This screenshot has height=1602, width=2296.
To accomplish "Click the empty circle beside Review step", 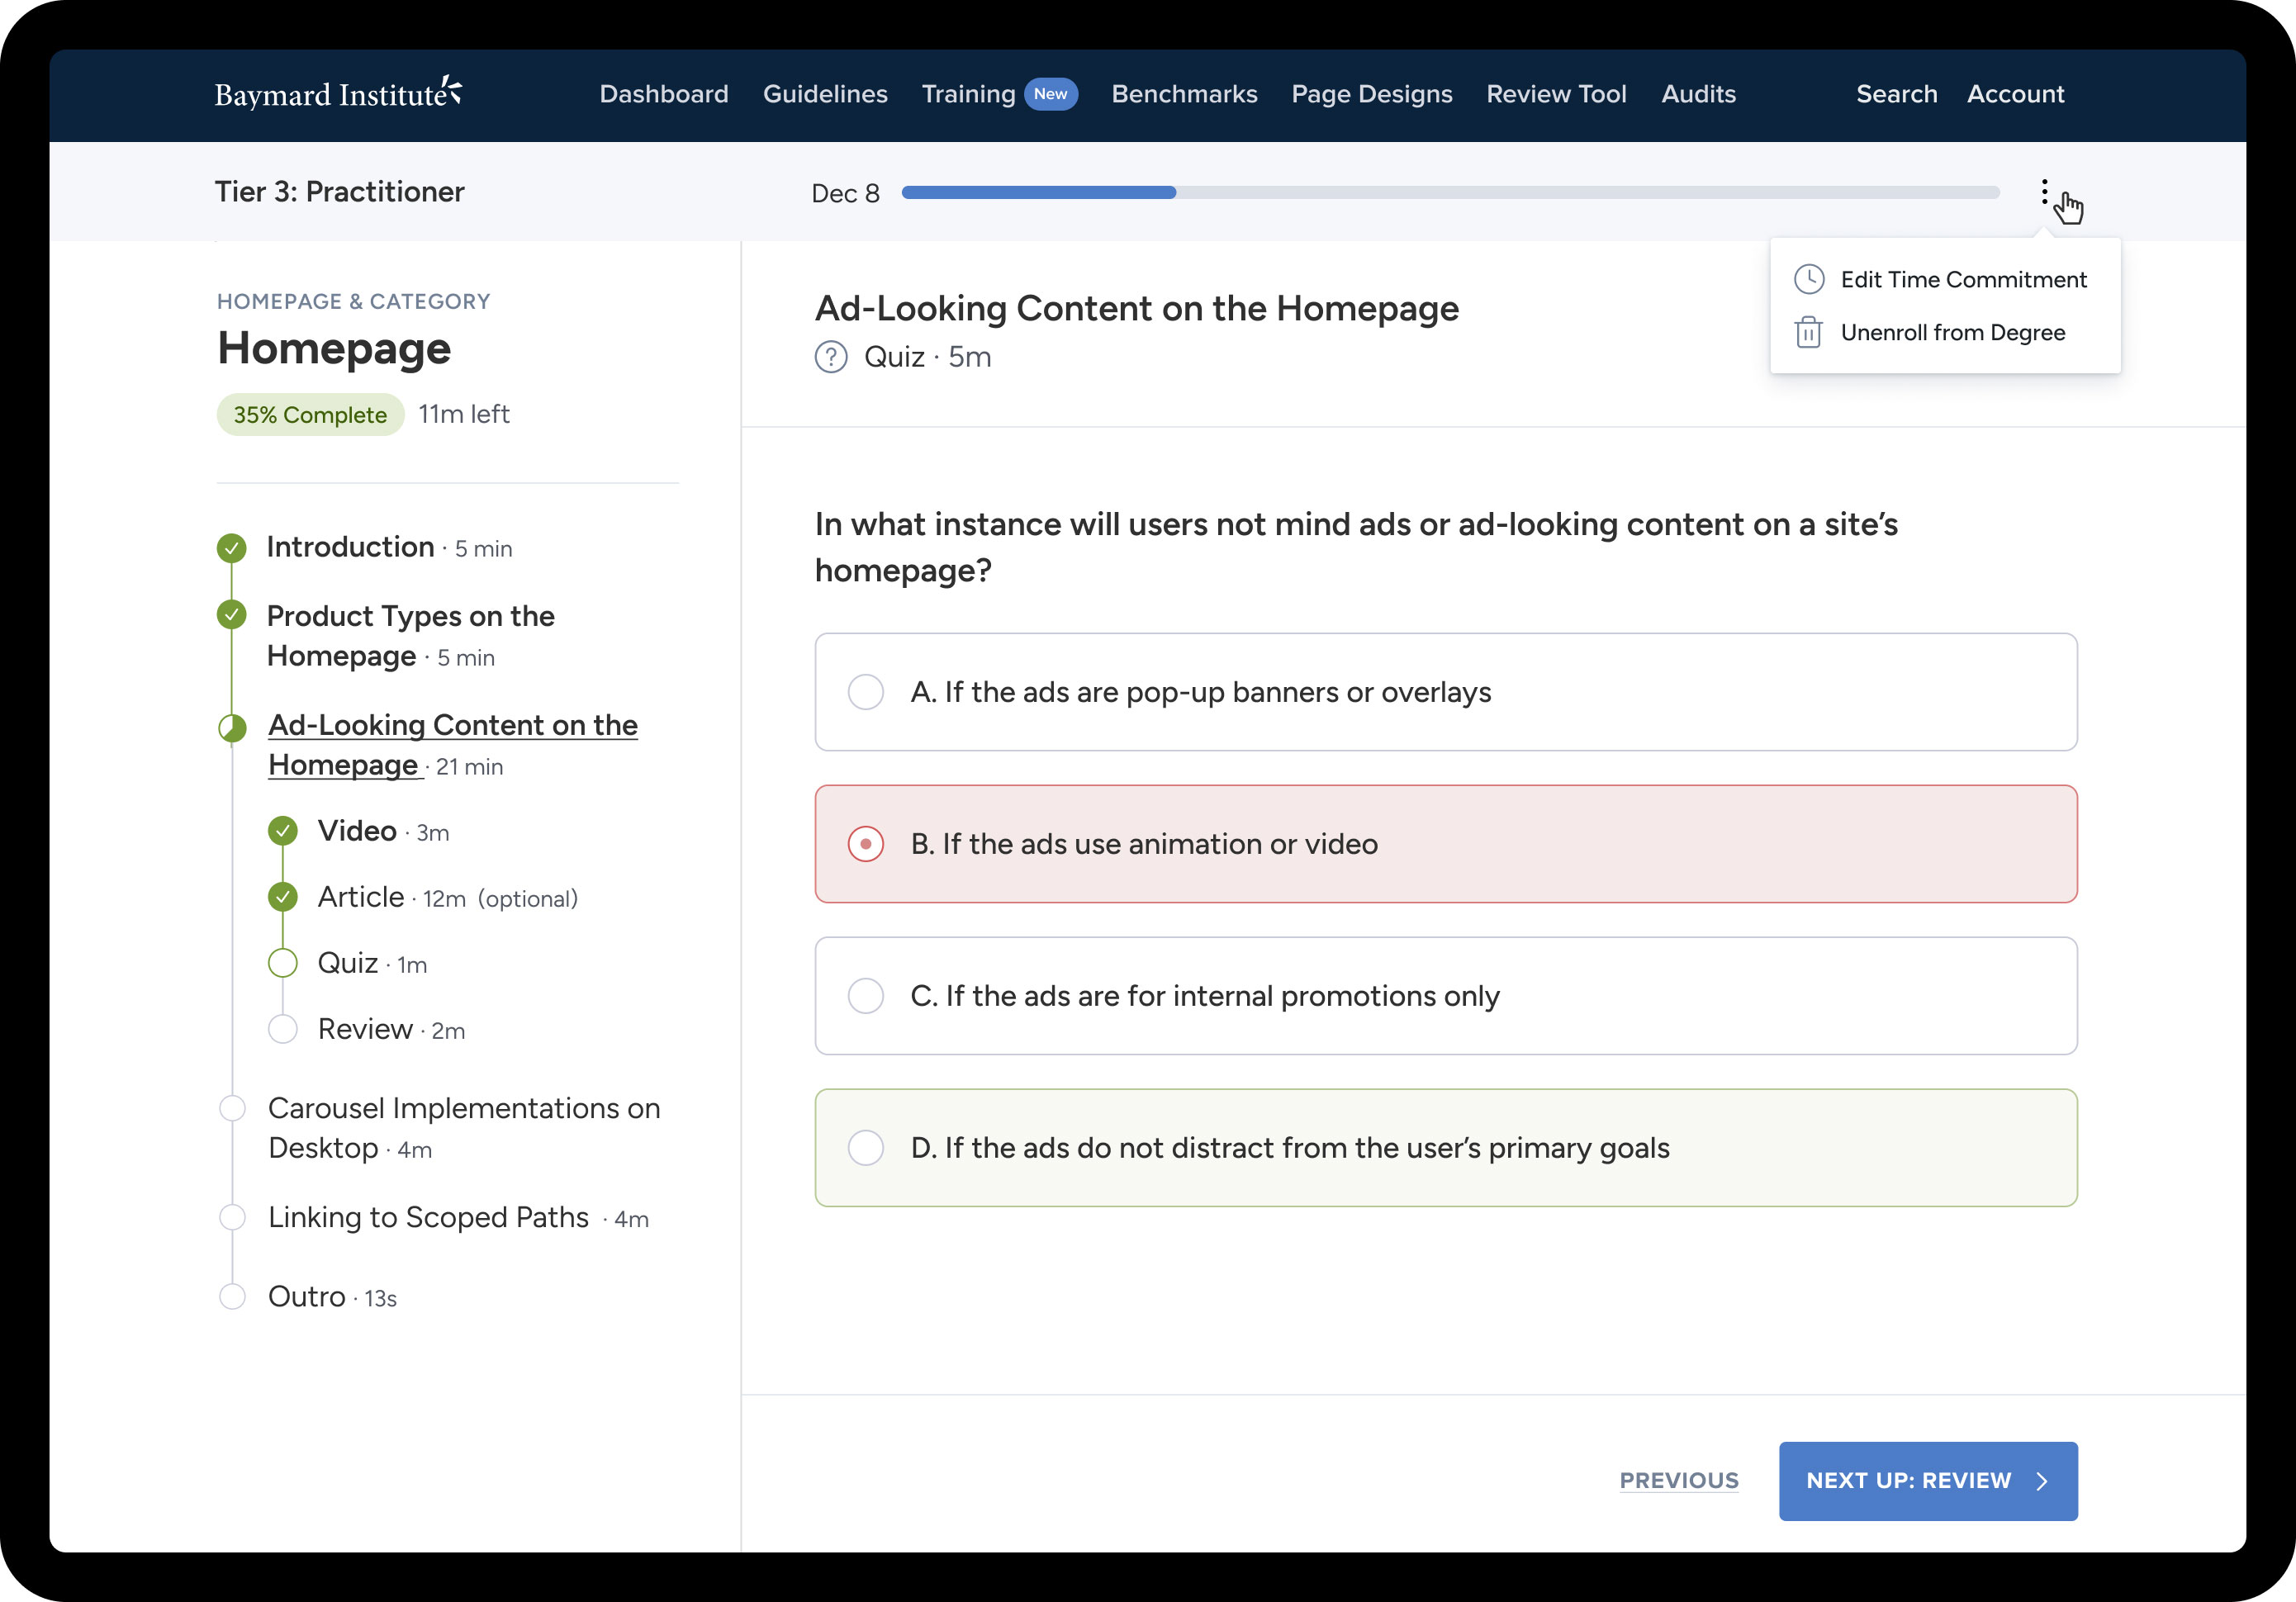I will point(283,1029).
